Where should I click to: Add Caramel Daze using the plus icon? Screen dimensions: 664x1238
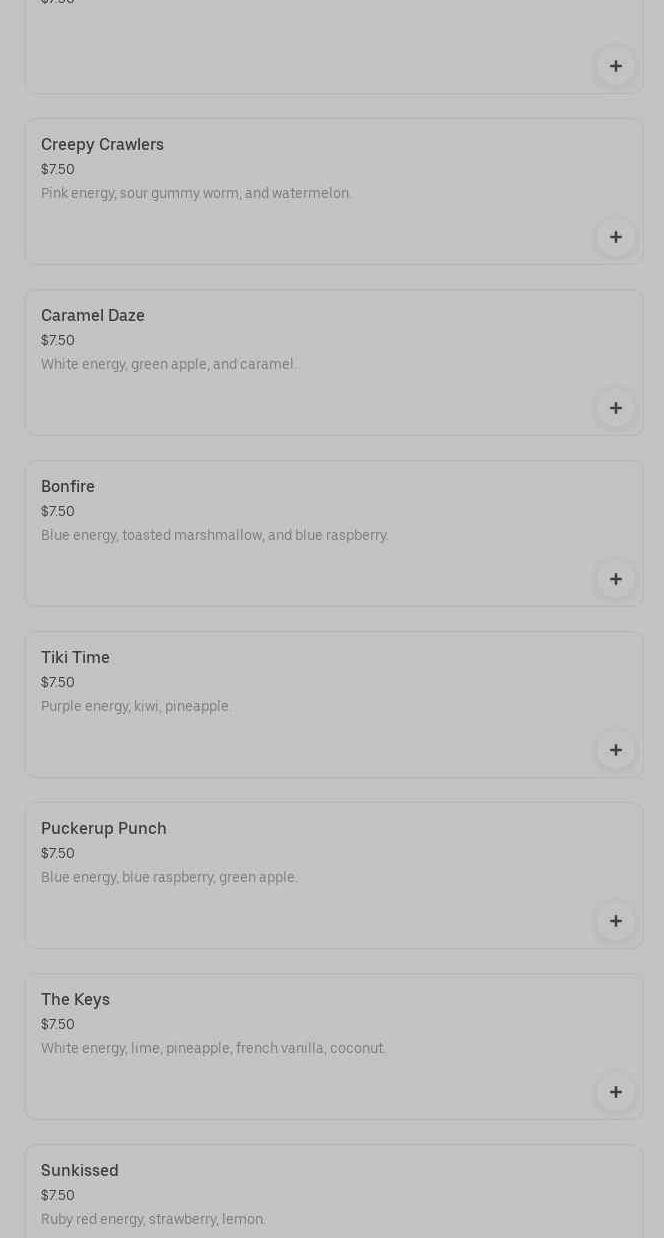click(x=615, y=408)
